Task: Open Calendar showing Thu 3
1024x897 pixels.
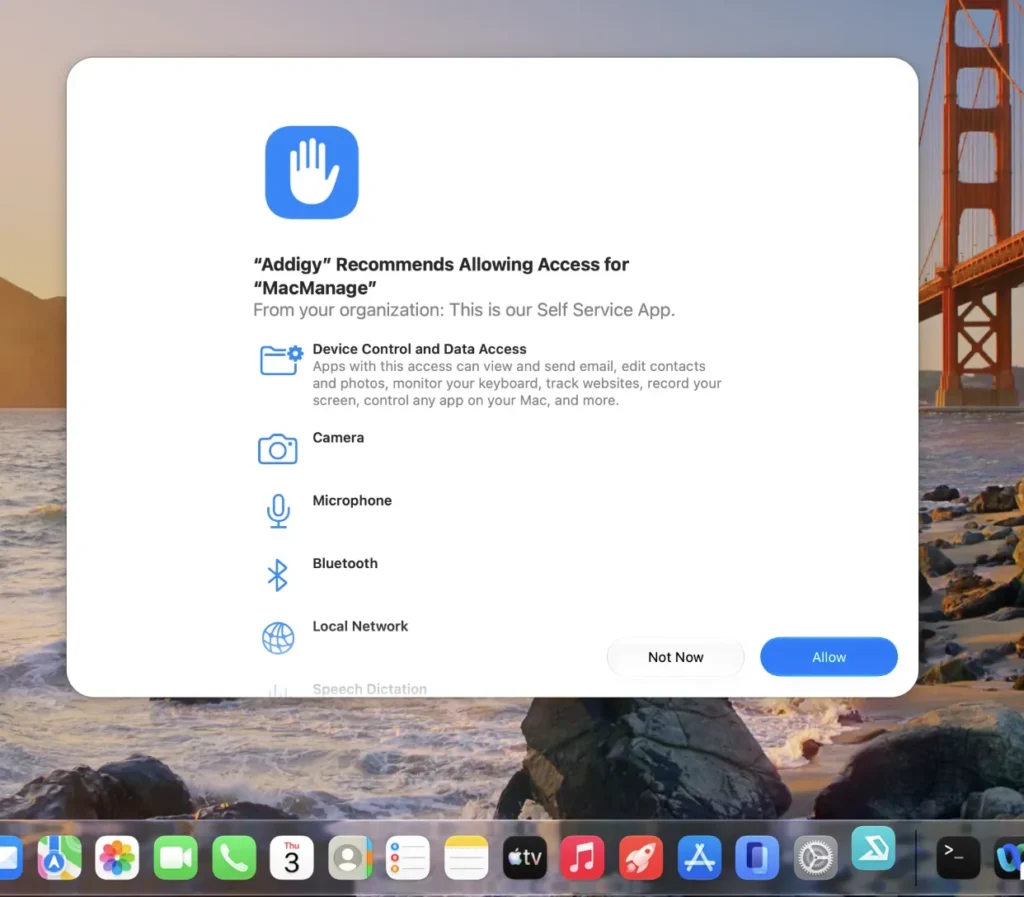Action: [x=291, y=857]
